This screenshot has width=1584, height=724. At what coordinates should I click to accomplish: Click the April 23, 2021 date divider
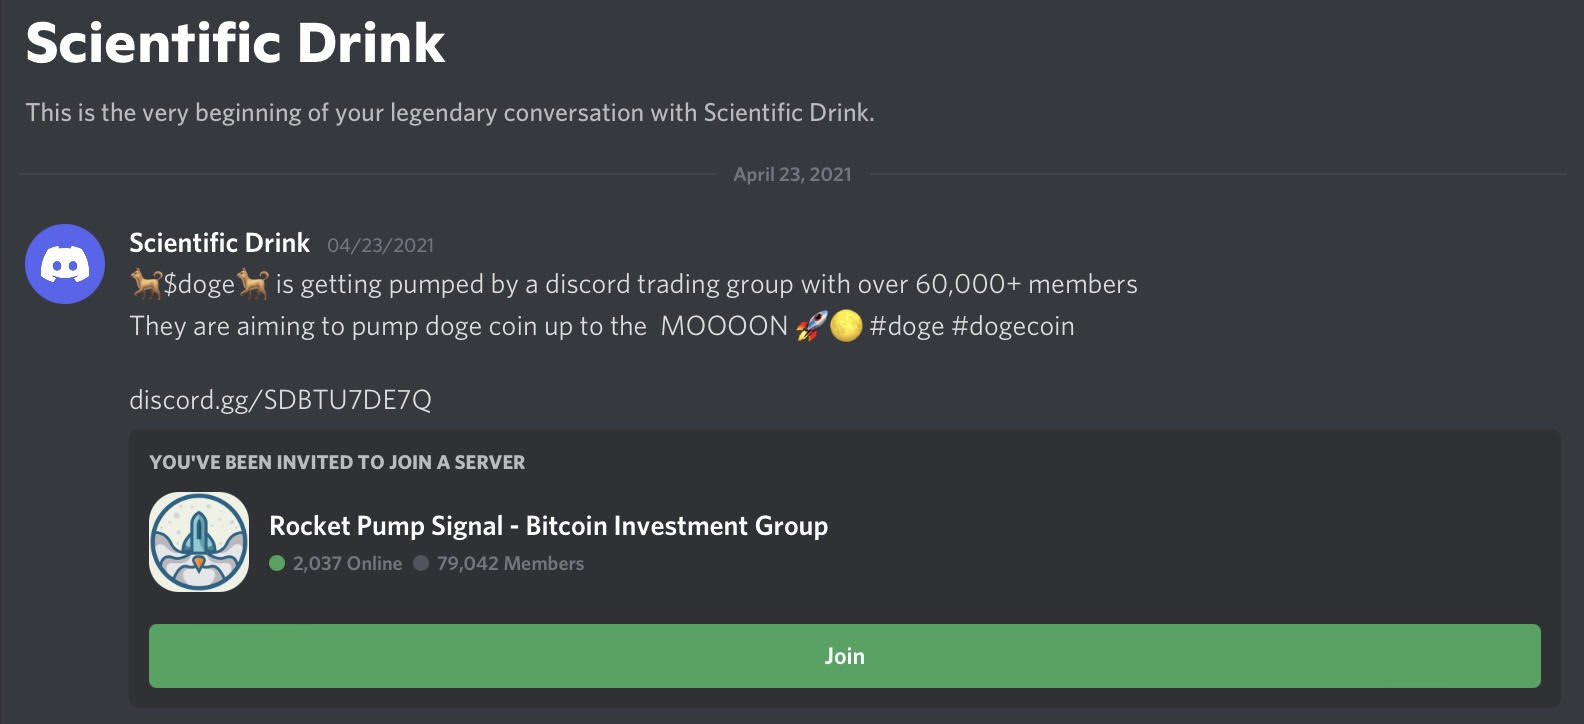pyautogui.click(x=792, y=174)
